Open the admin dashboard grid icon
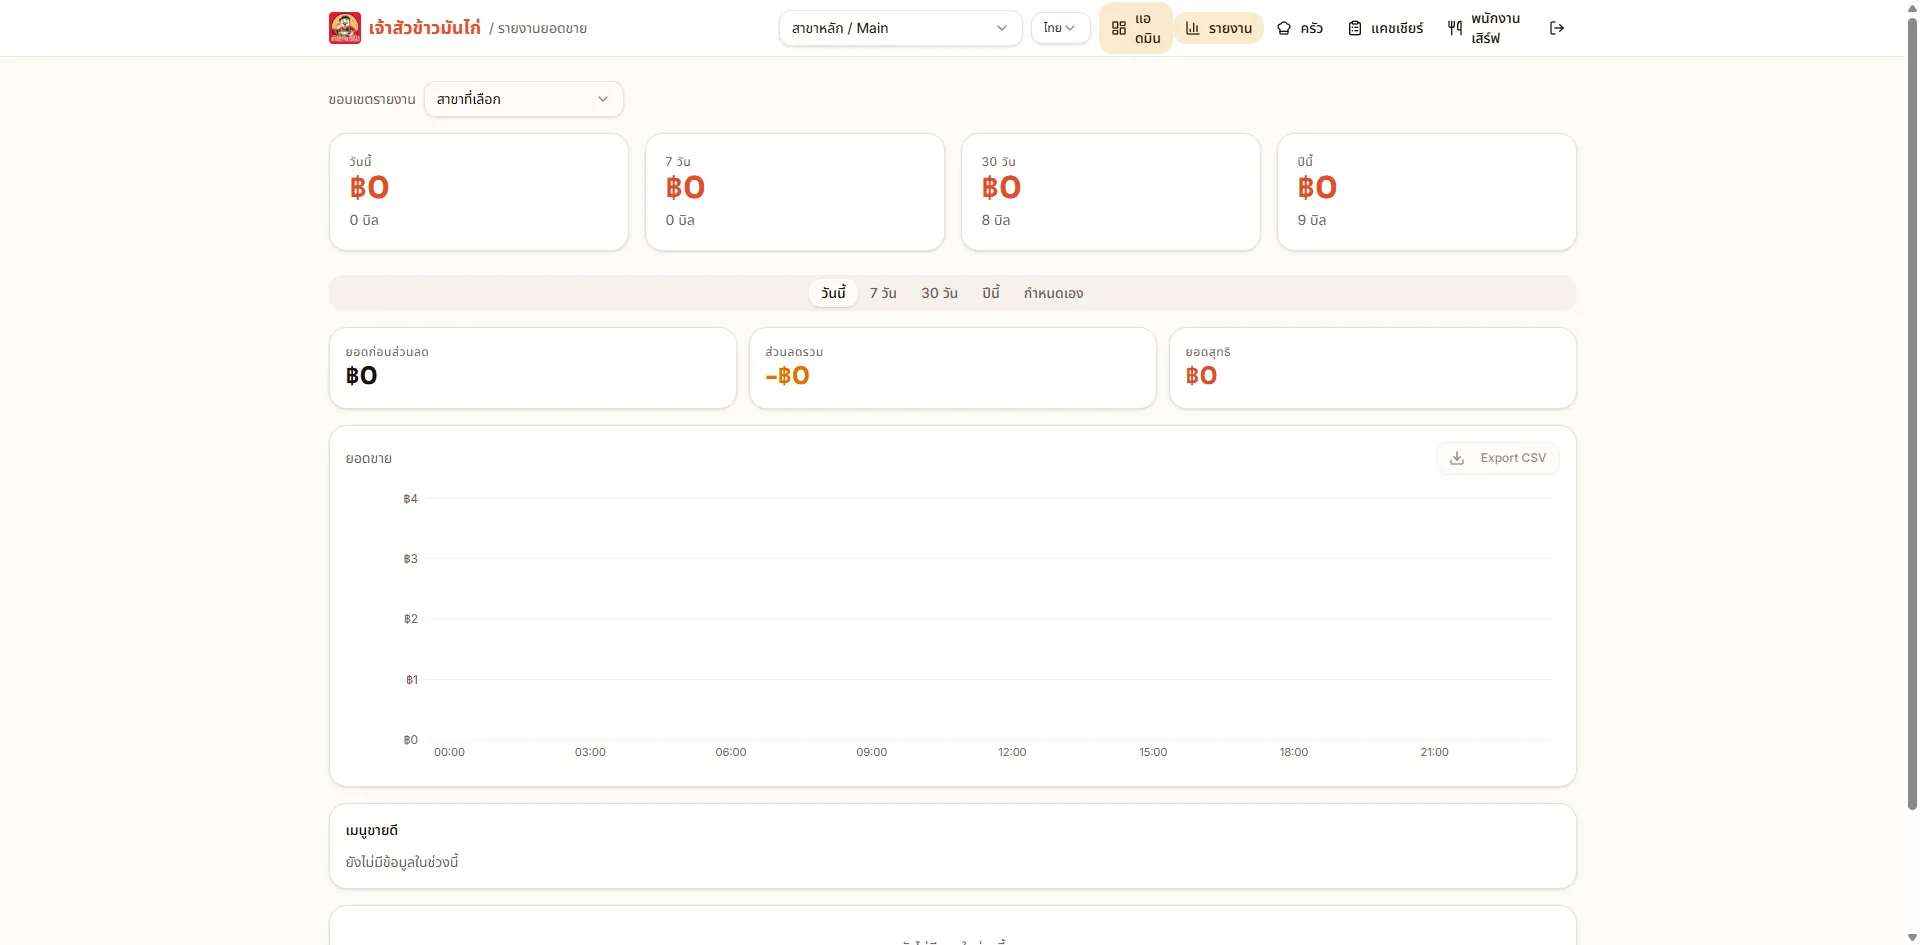1920x945 pixels. pos(1119,28)
